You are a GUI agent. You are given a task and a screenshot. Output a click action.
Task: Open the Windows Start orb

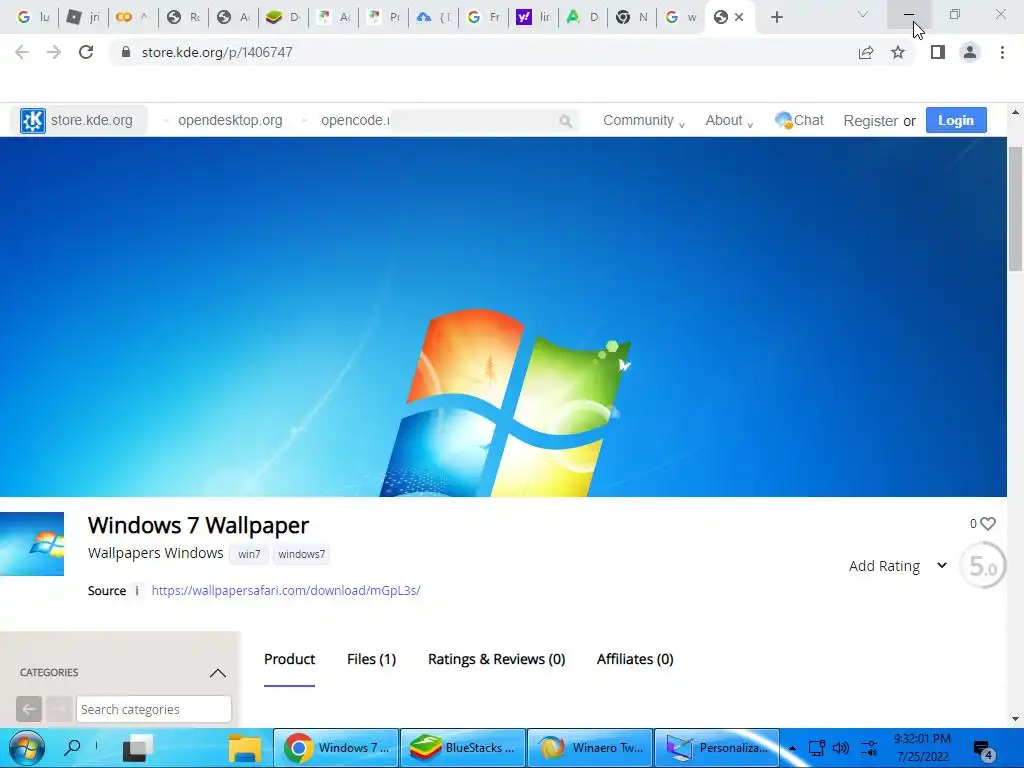point(27,748)
